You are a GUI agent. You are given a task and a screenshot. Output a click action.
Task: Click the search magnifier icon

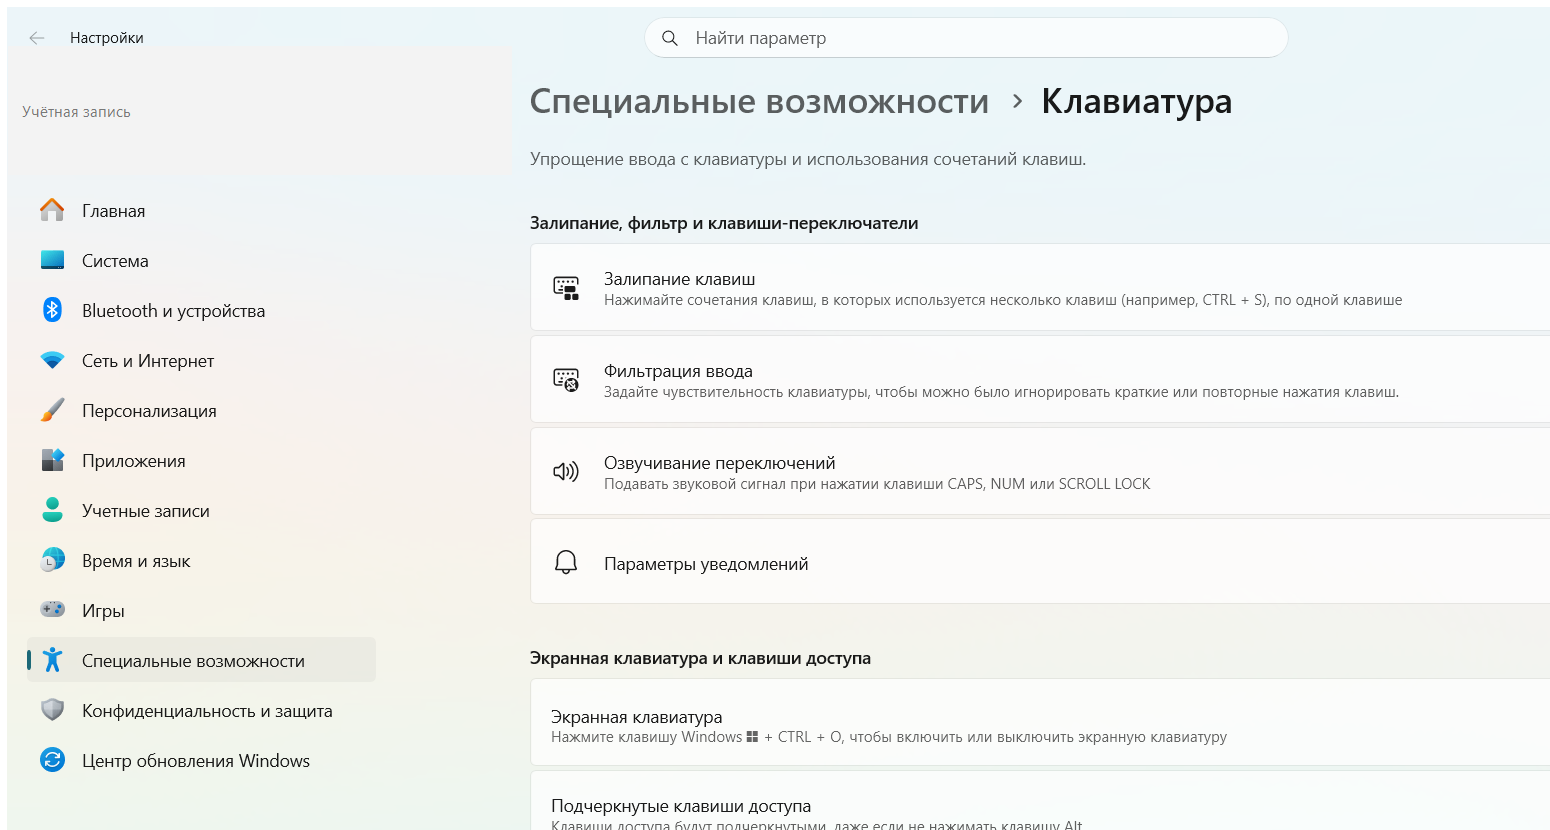[670, 38]
